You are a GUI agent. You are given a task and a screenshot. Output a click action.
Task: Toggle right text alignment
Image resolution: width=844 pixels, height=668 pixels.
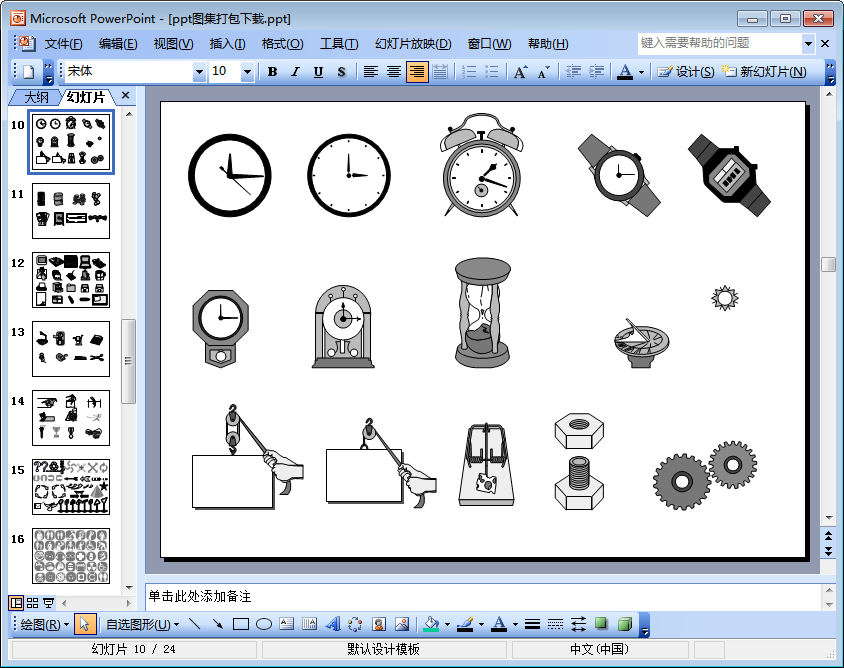pyautogui.click(x=417, y=72)
